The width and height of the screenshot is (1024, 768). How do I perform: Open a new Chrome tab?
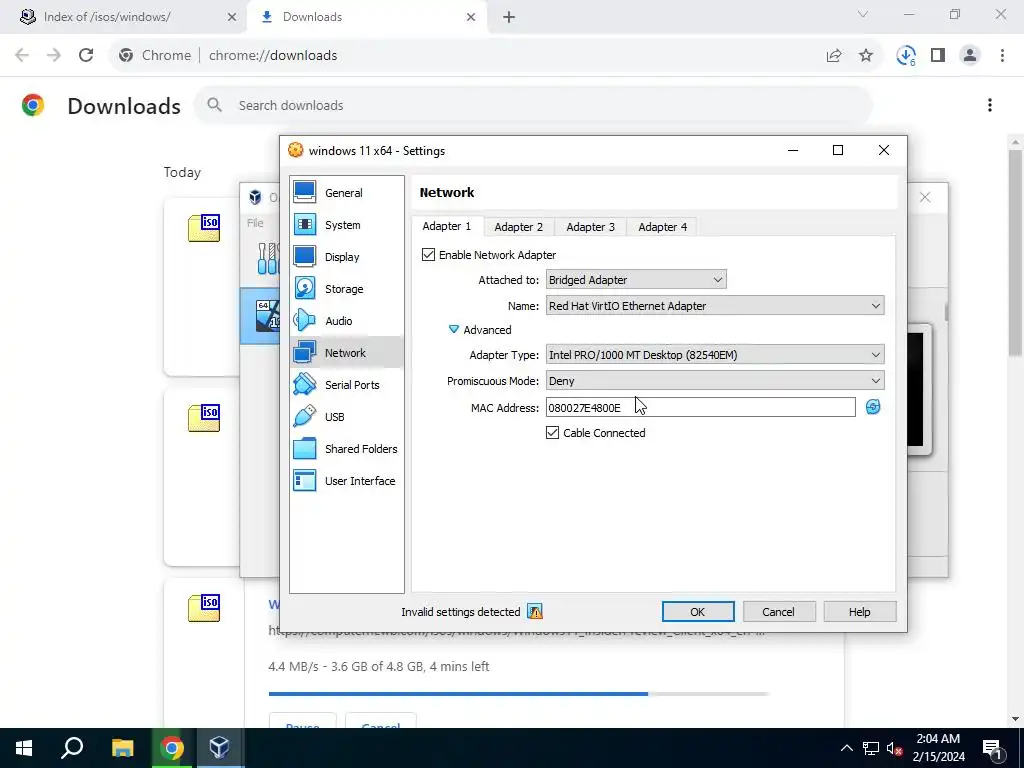click(x=509, y=17)
